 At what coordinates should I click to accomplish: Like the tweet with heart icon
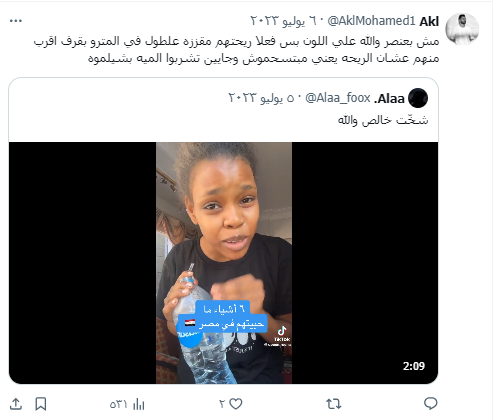[x=235, y=404]
